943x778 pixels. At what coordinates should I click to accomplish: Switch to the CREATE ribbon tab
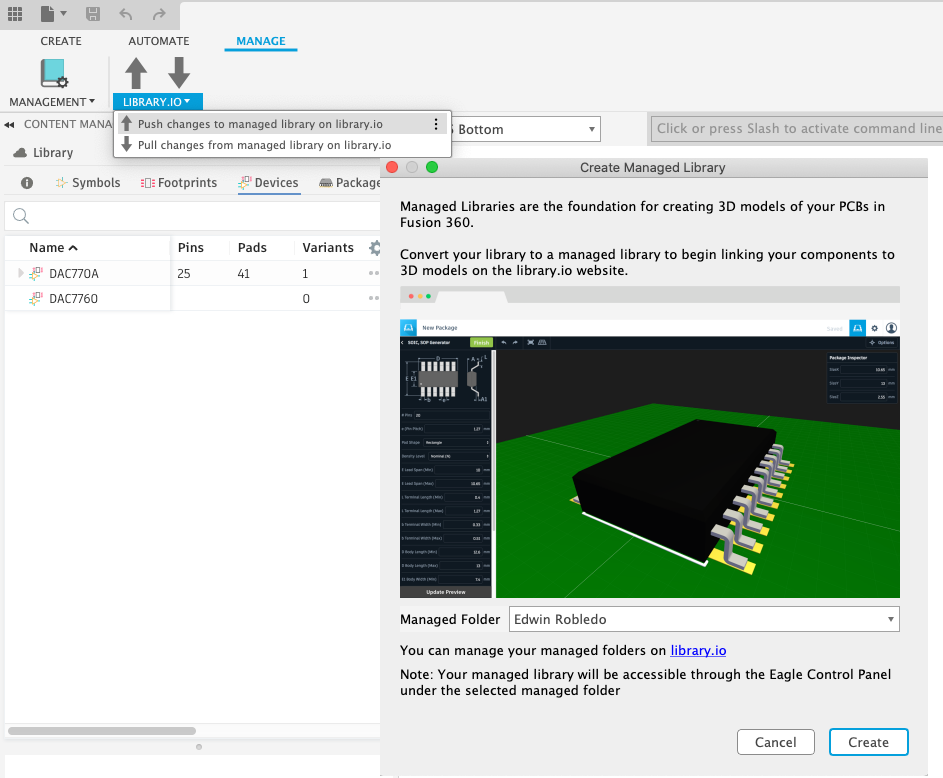[x=61, y=41]
